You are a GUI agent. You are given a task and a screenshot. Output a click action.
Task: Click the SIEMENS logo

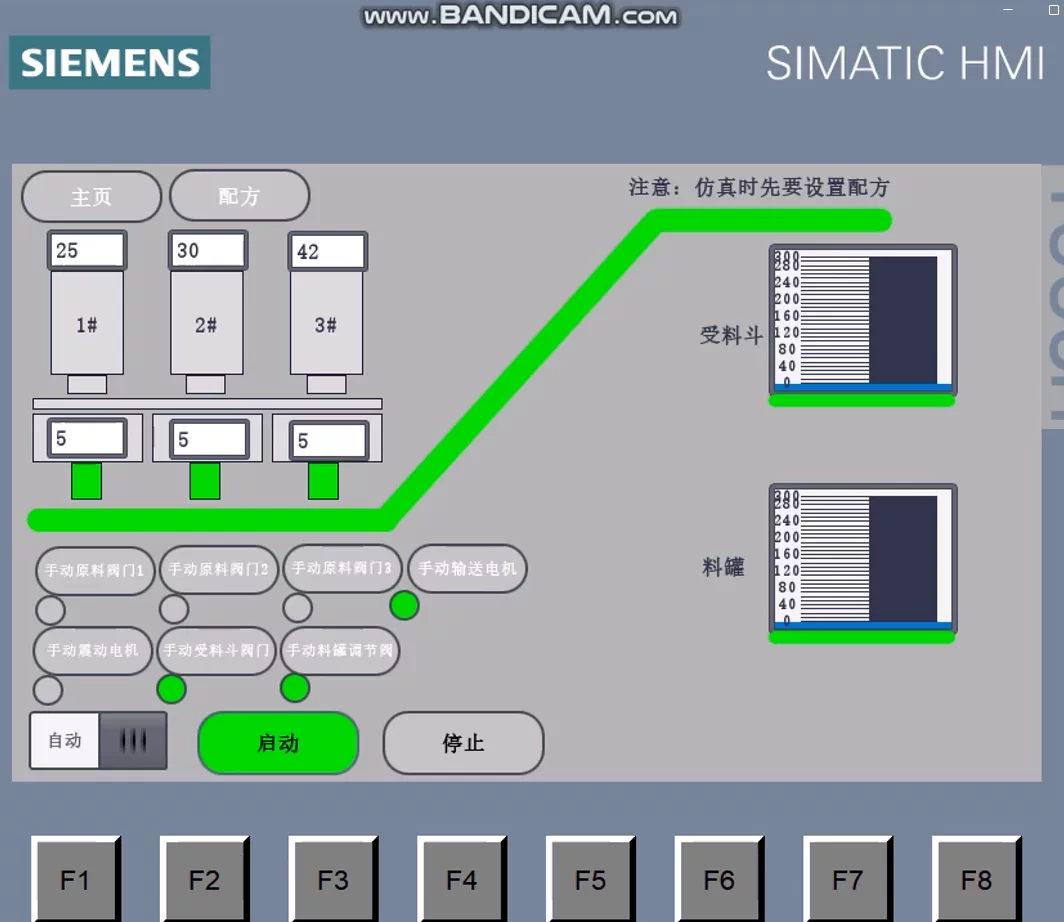109,62
